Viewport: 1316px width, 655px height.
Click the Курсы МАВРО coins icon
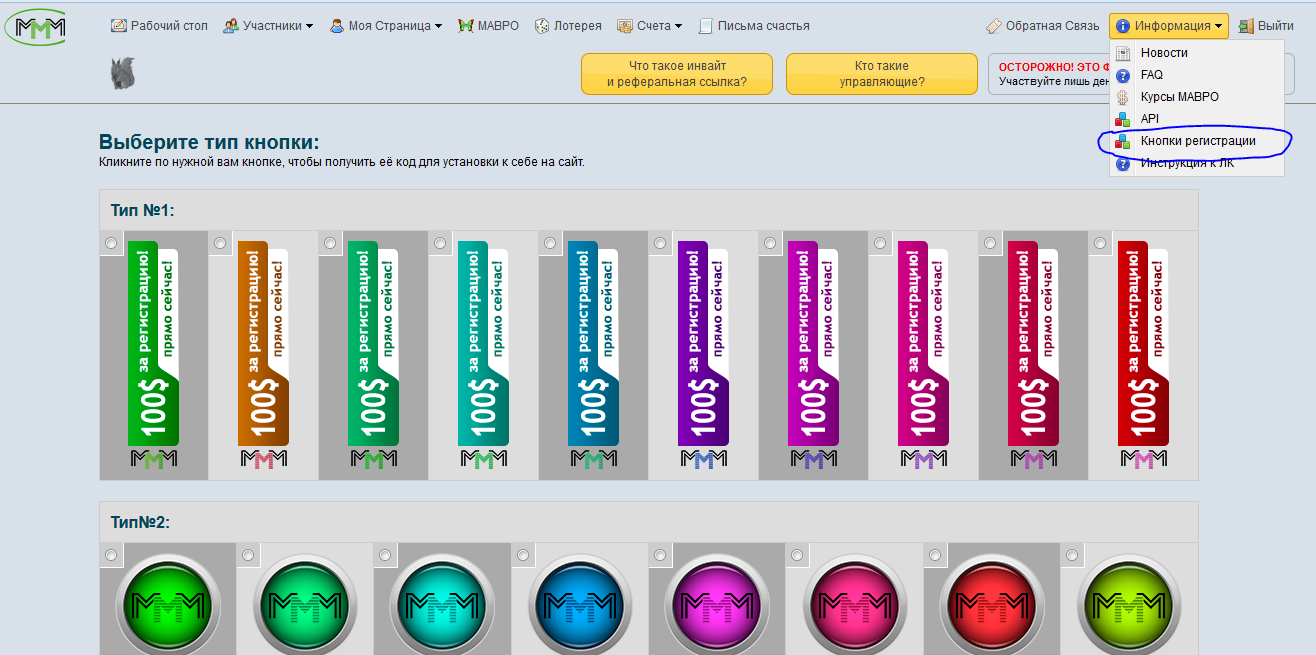point(1123,97)
